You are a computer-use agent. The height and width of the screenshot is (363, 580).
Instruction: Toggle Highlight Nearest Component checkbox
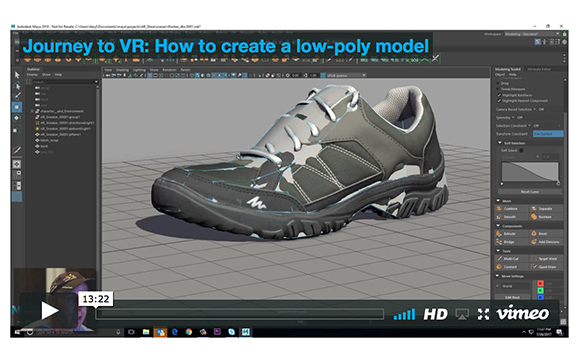pyautogui.click(x=499, y=101)
